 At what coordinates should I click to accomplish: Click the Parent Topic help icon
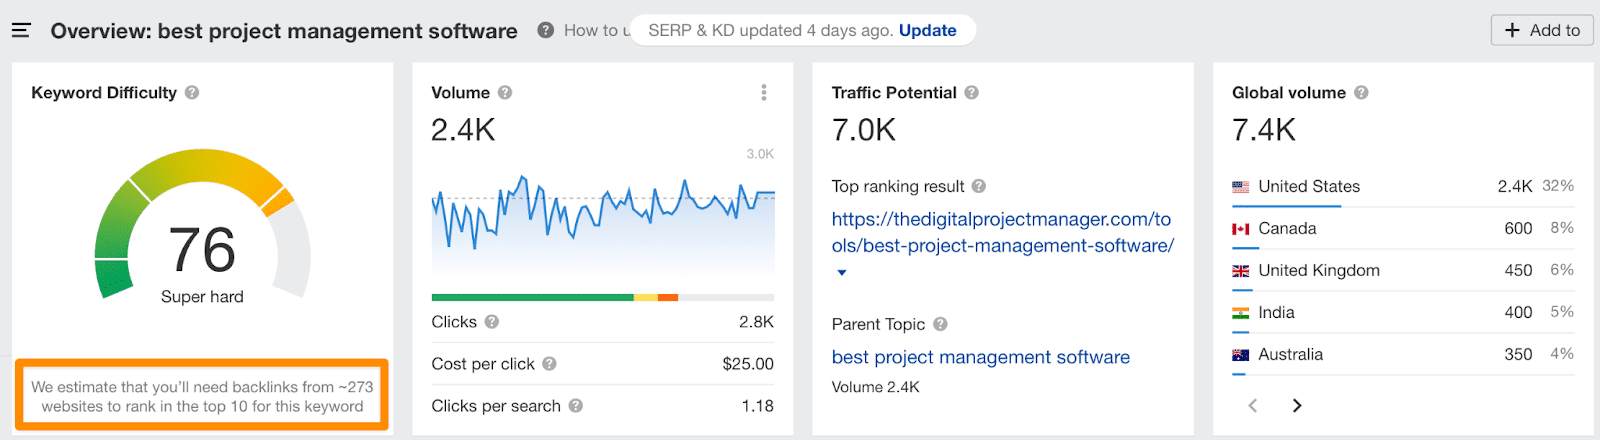click(940, 324)
